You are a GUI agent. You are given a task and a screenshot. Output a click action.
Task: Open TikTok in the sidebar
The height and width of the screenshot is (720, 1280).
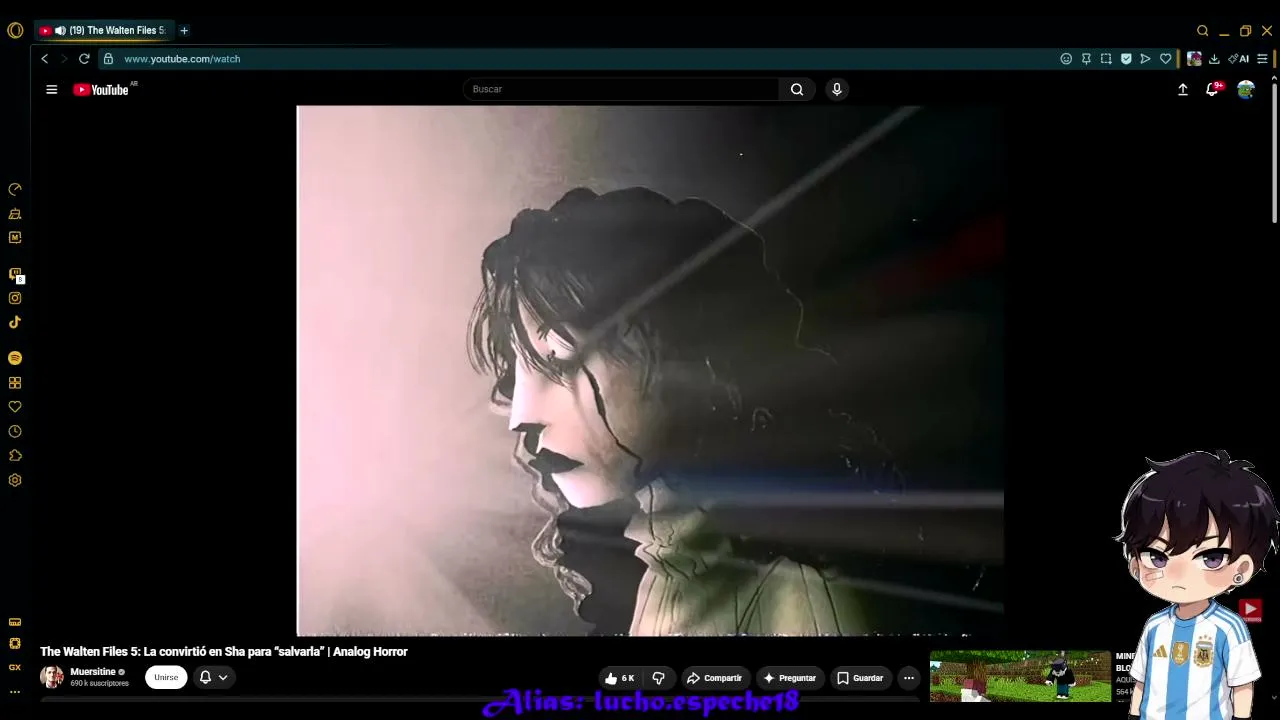[x=15, y=322]
